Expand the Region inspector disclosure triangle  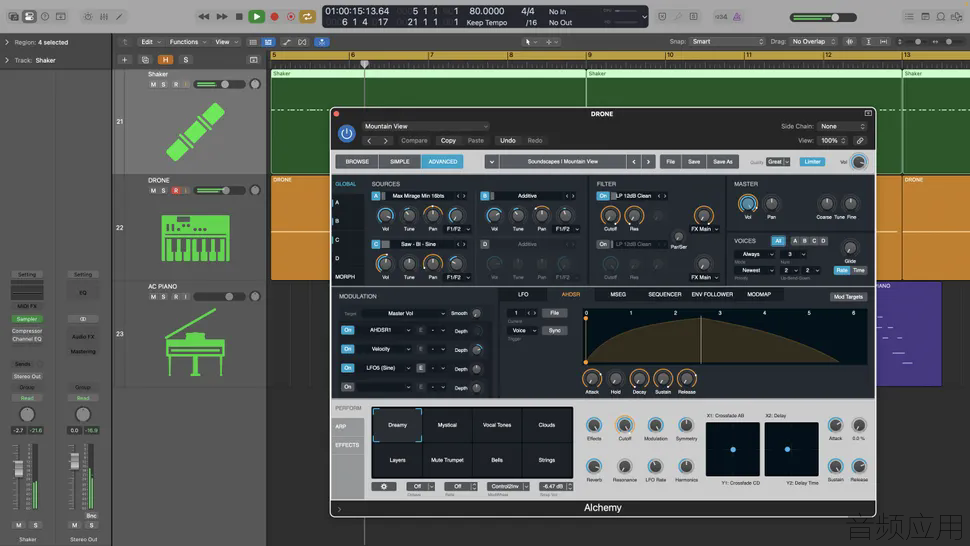pyautogui.click(x=7, y=42)
